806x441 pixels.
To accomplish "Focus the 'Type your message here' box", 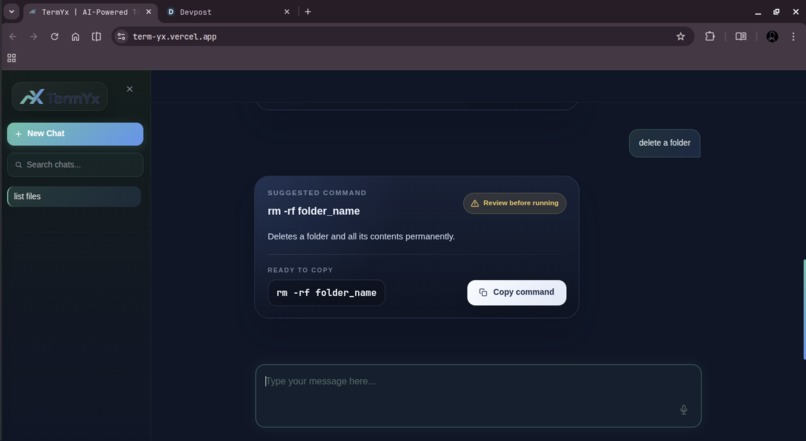I will coord(478,396).
